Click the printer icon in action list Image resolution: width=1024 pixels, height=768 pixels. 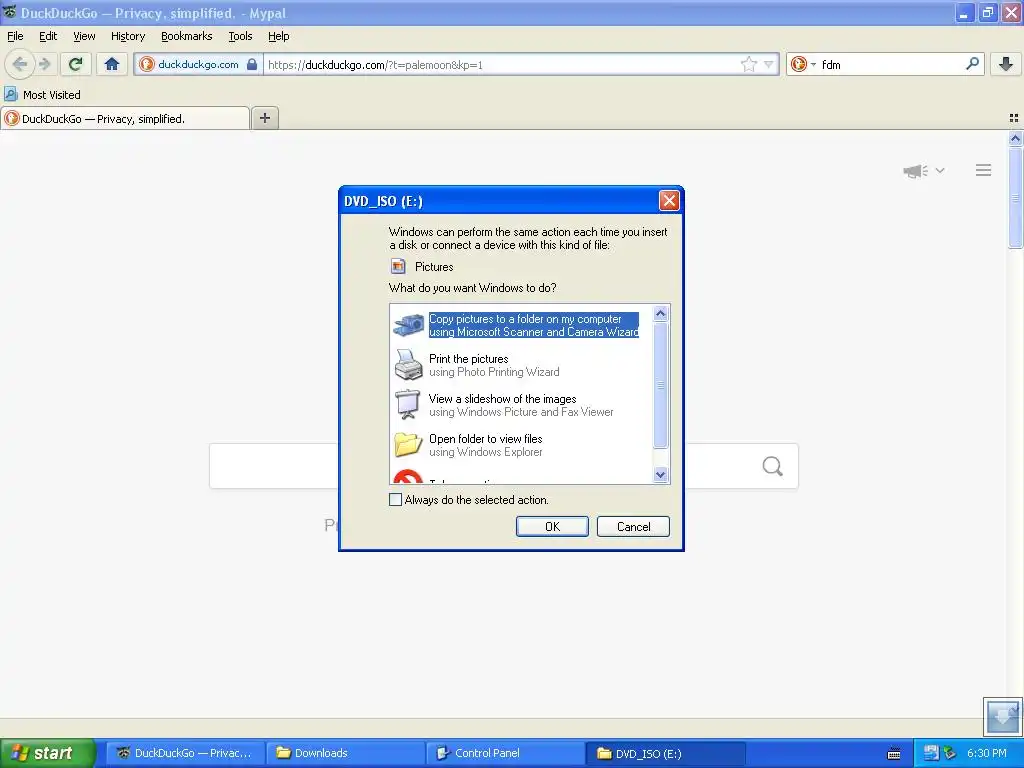[x=409, y=364]
